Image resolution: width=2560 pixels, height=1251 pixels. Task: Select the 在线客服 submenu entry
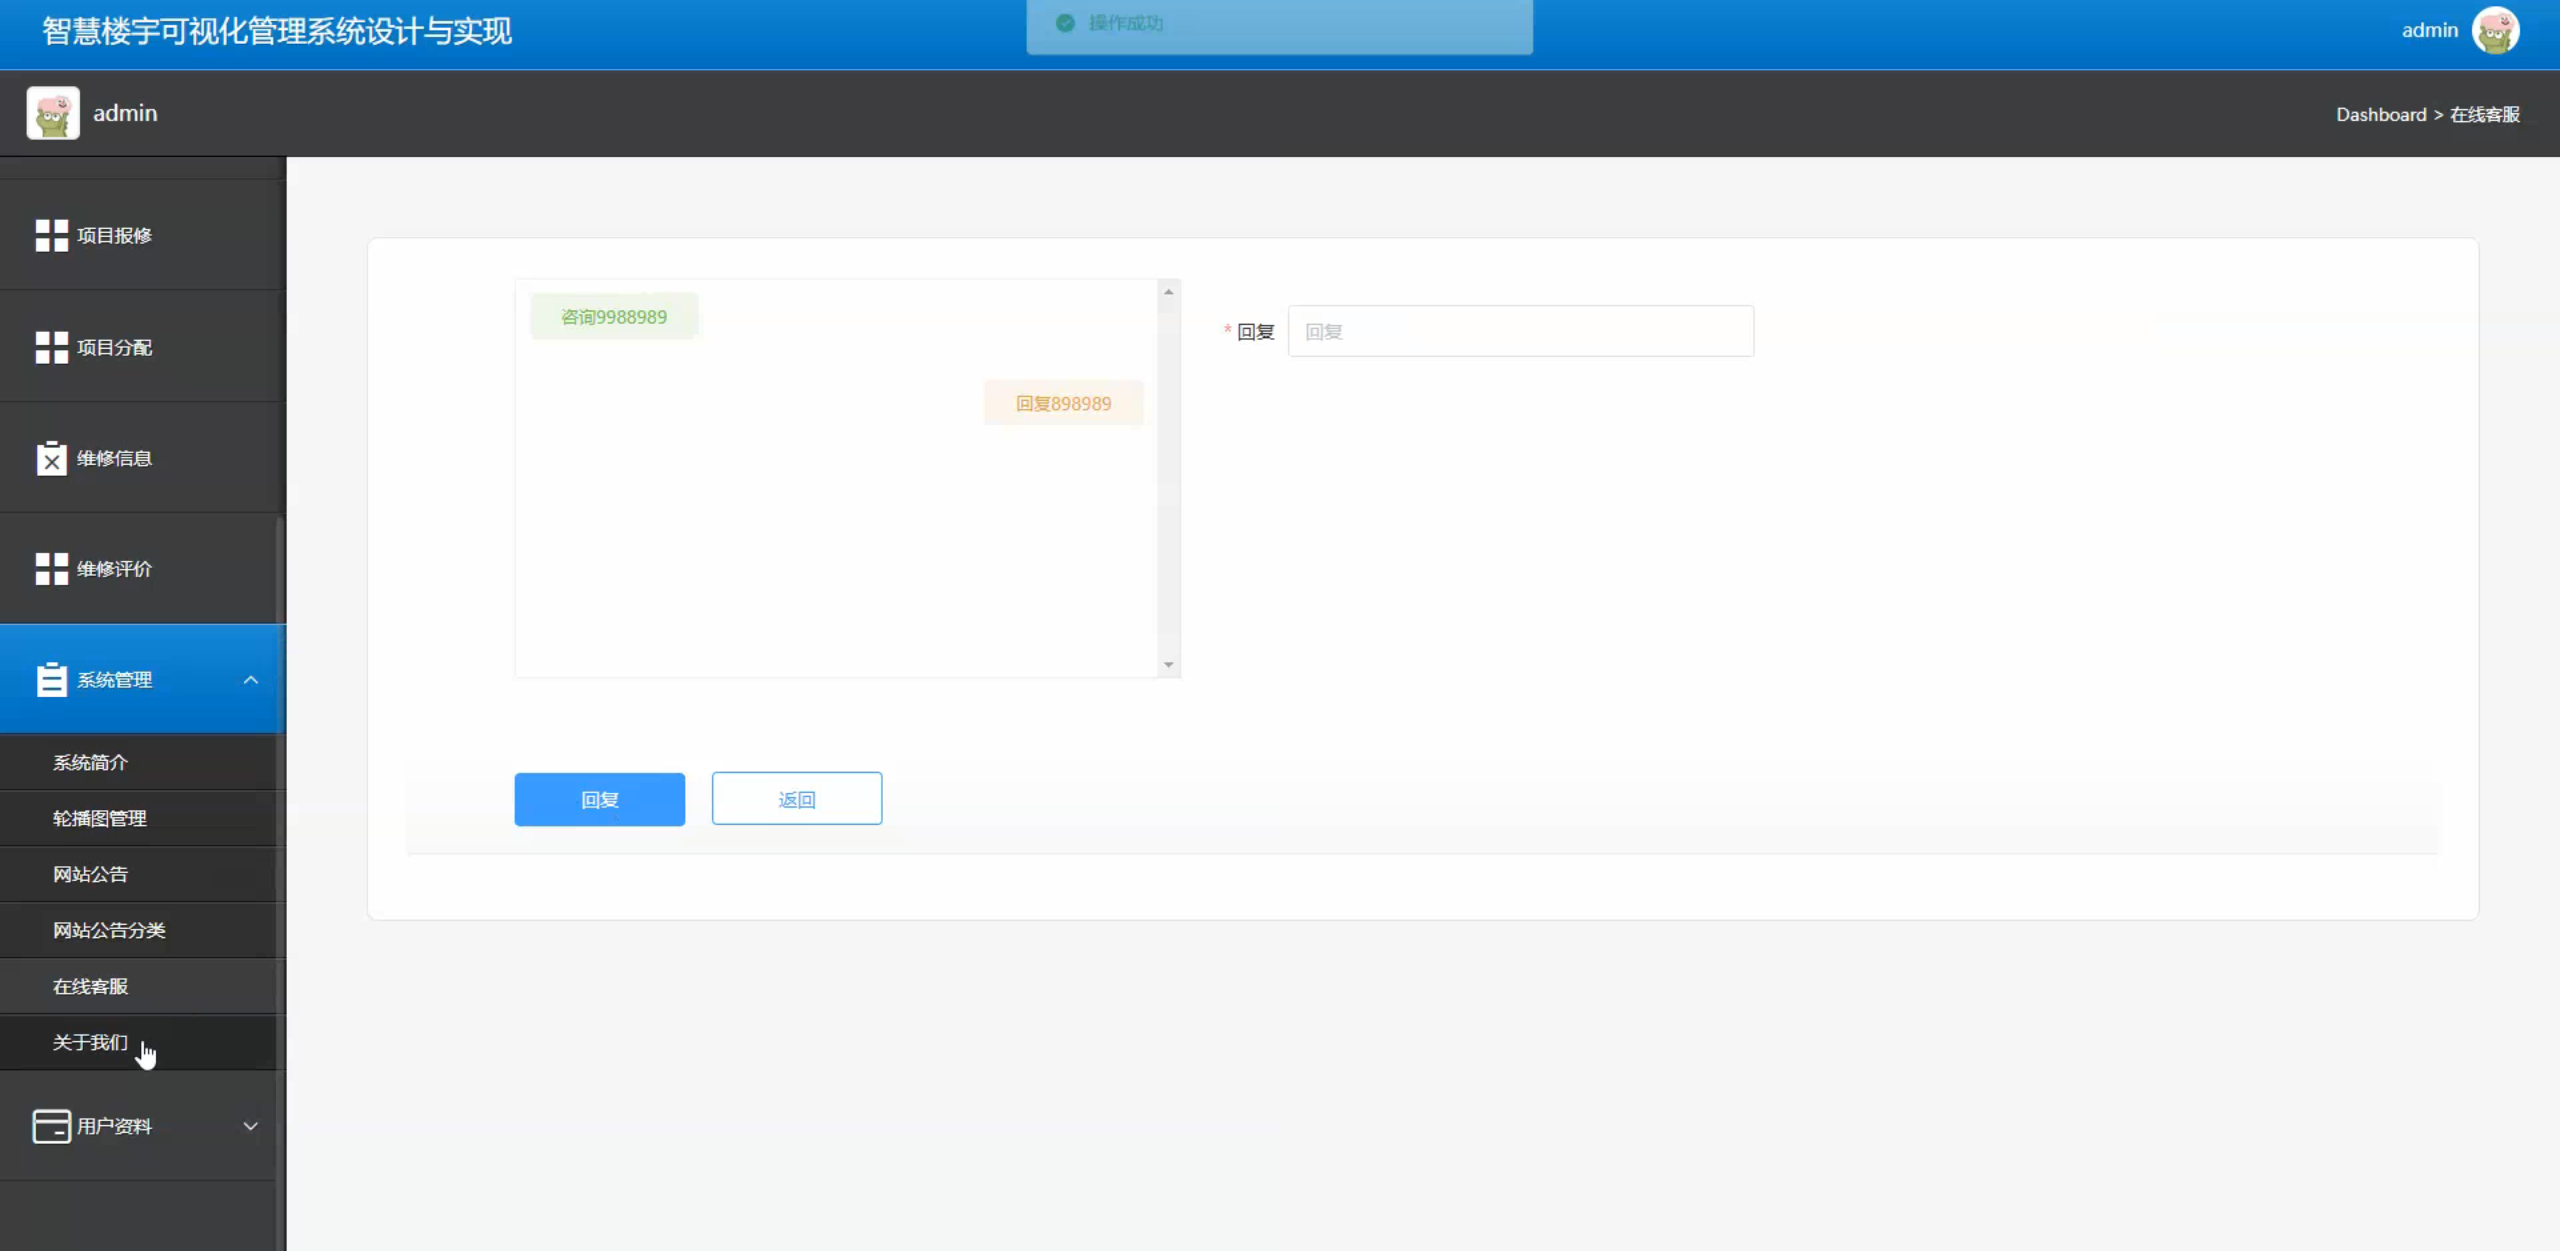pos(90,986)
